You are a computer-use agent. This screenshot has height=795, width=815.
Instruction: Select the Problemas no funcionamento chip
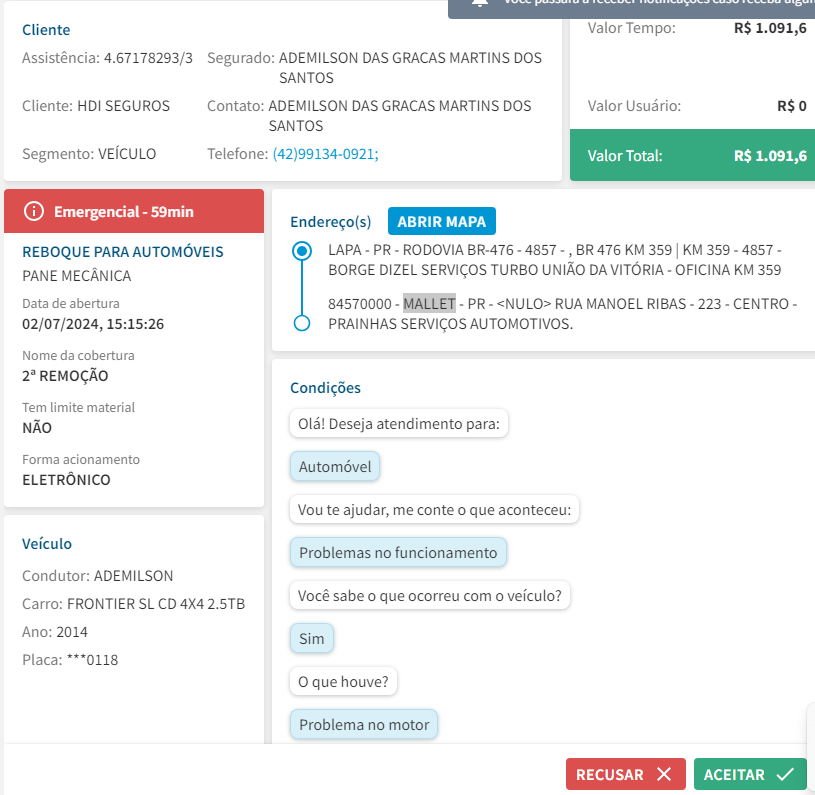pyautogui.click(x=398, y=552)
